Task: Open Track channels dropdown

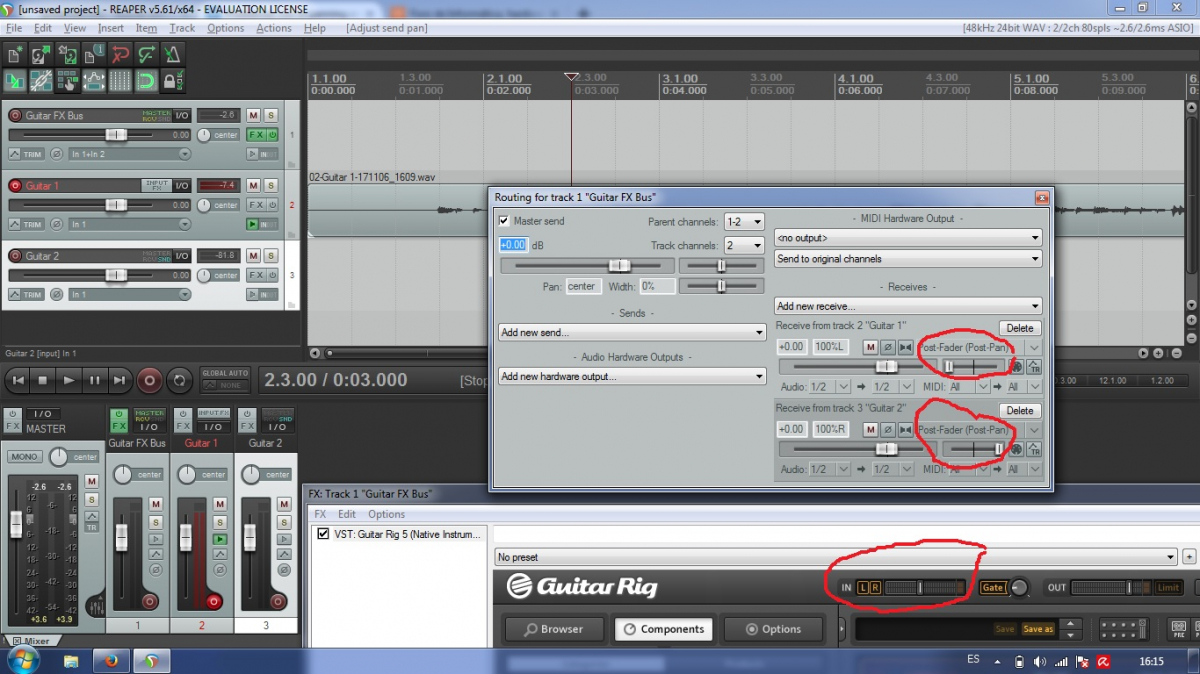Action: pyautogui.click(x=744, y=245)
